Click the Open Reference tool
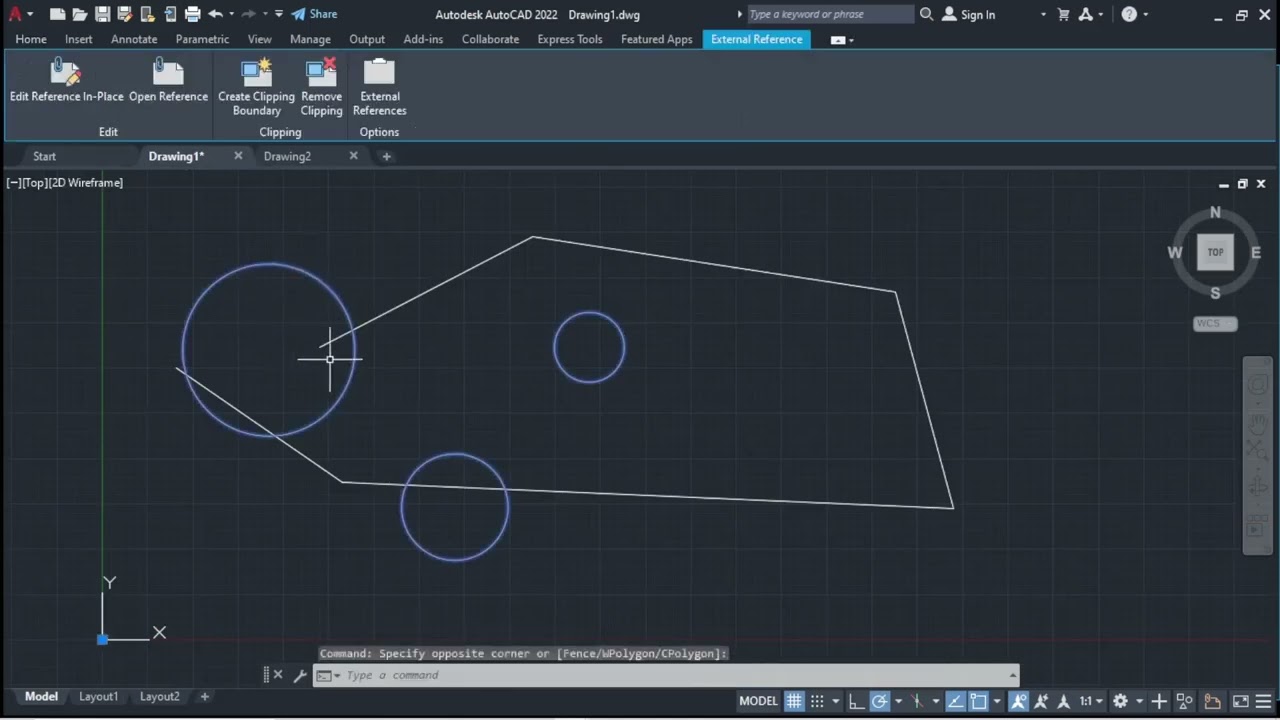This screenshot has width=1280, height=720. pos(168,80)
